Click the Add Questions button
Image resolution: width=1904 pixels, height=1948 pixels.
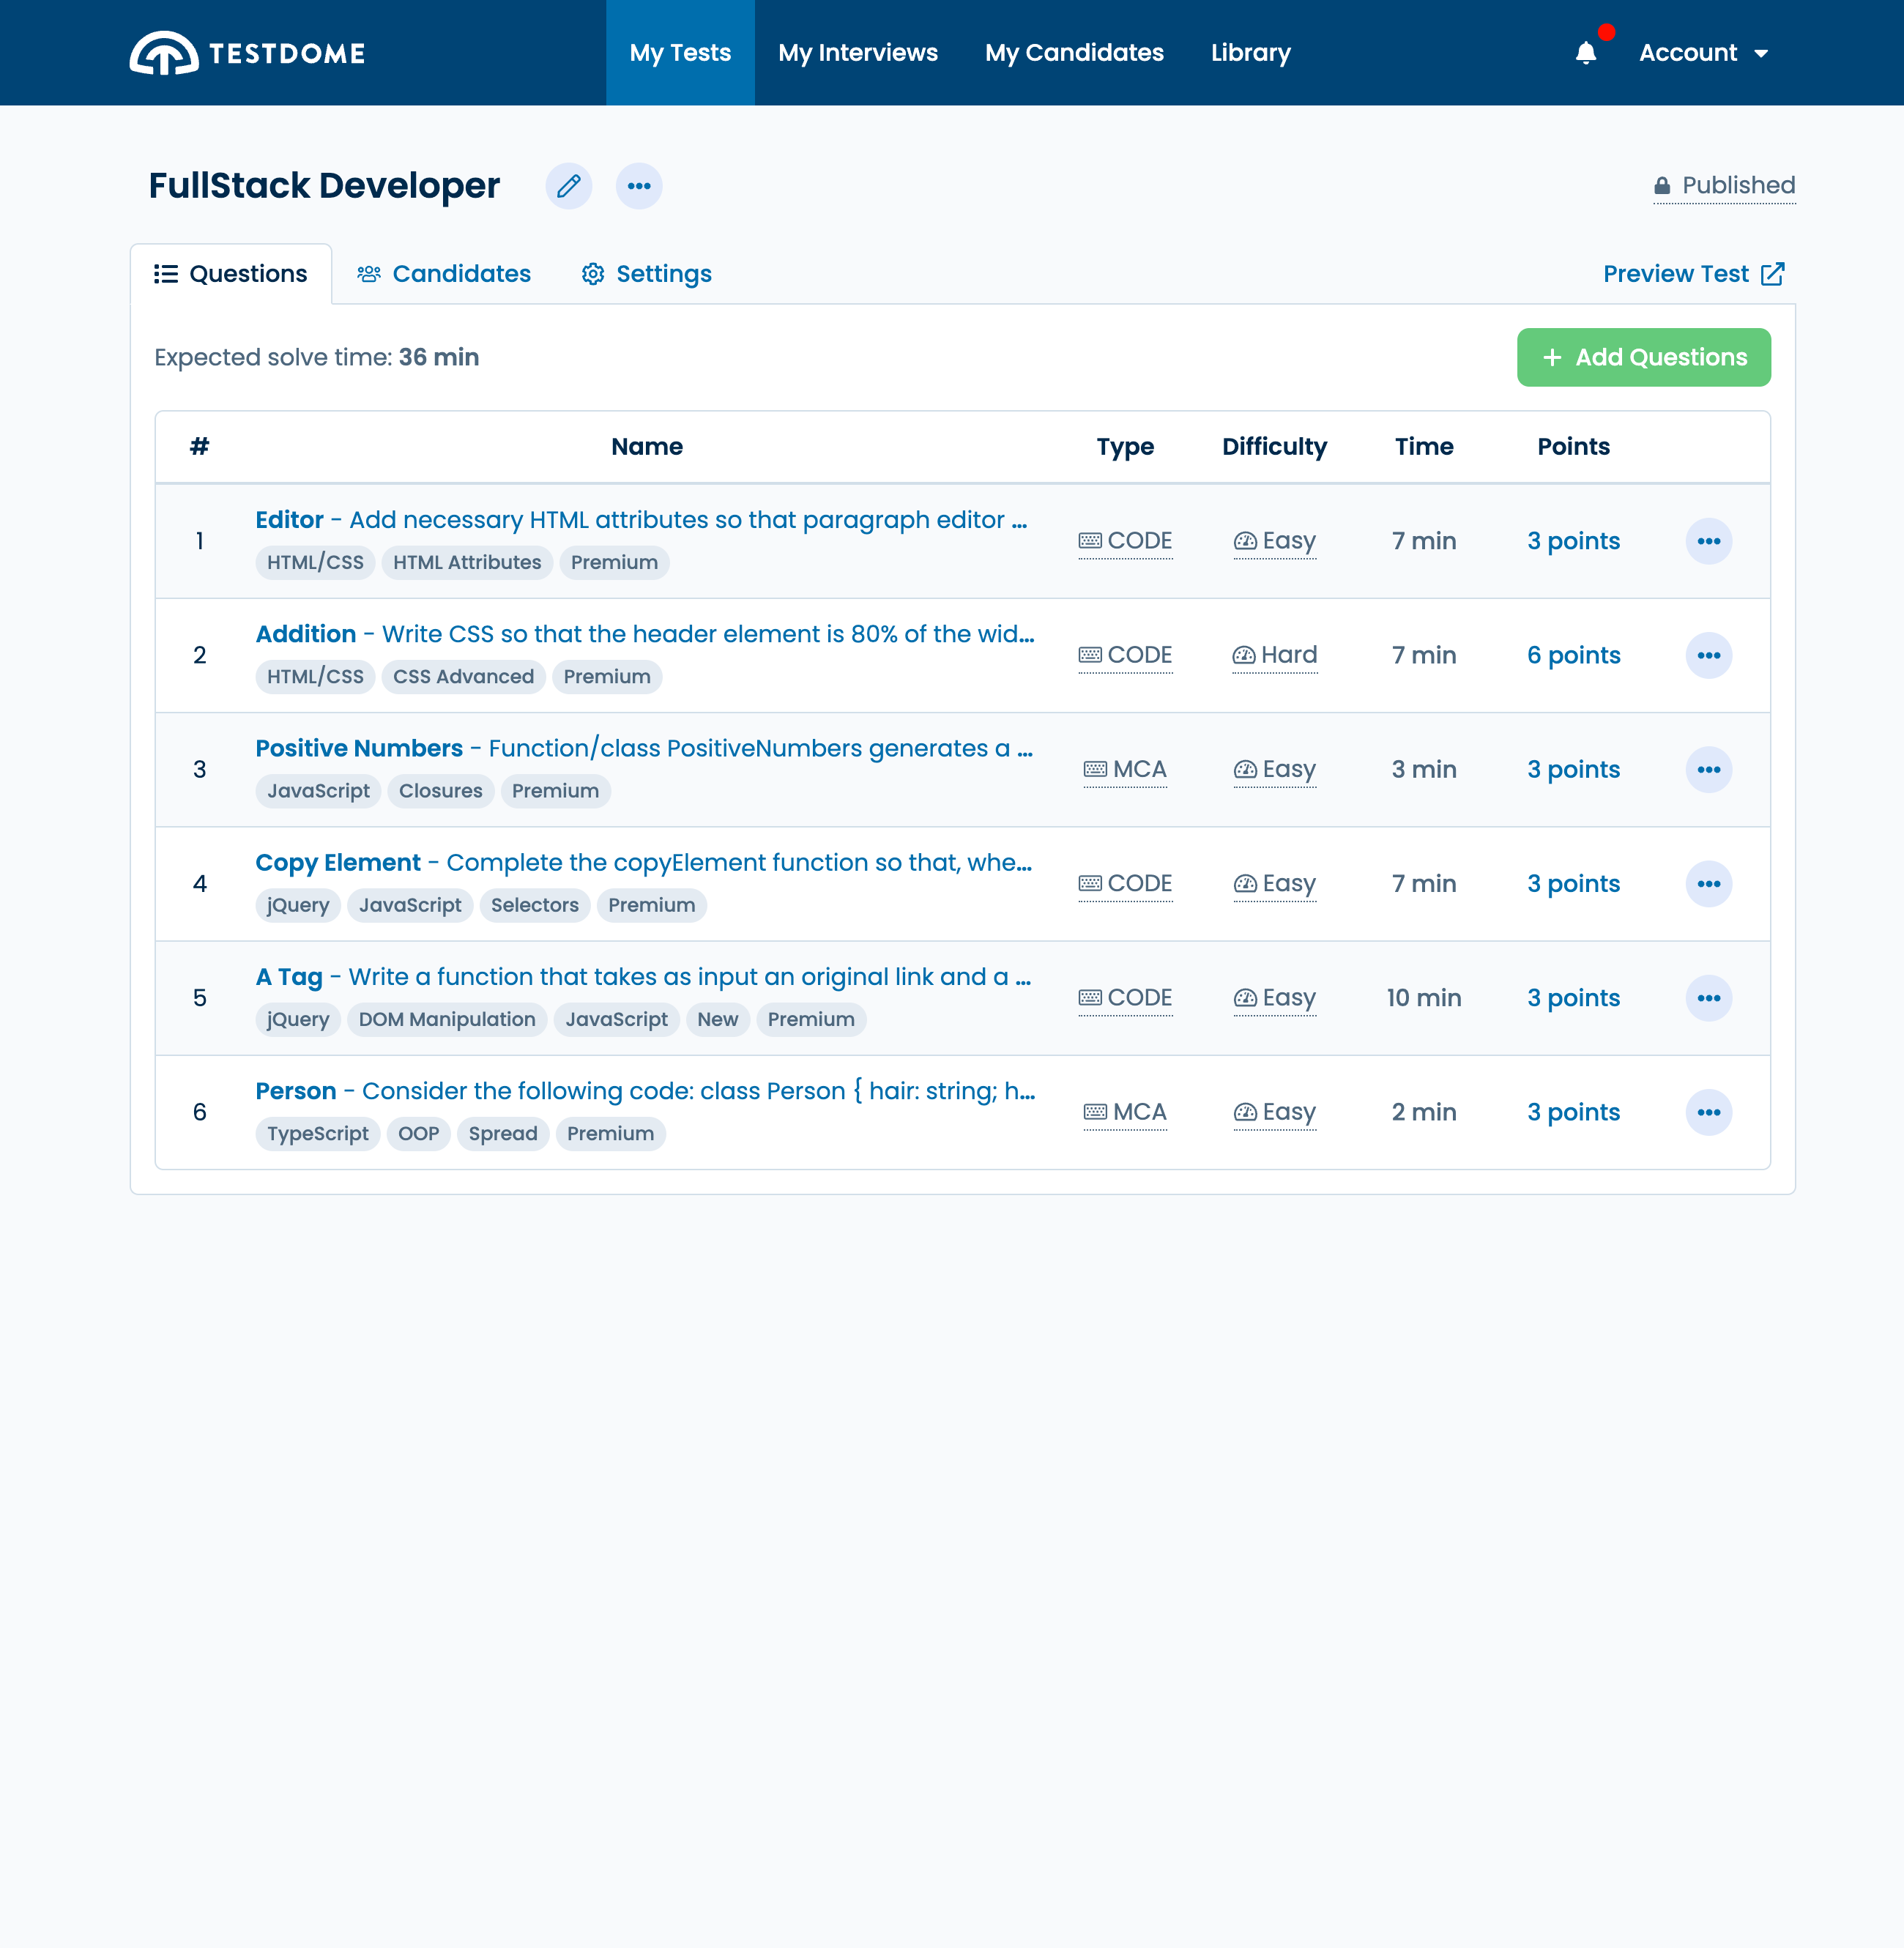point(1643,357)
